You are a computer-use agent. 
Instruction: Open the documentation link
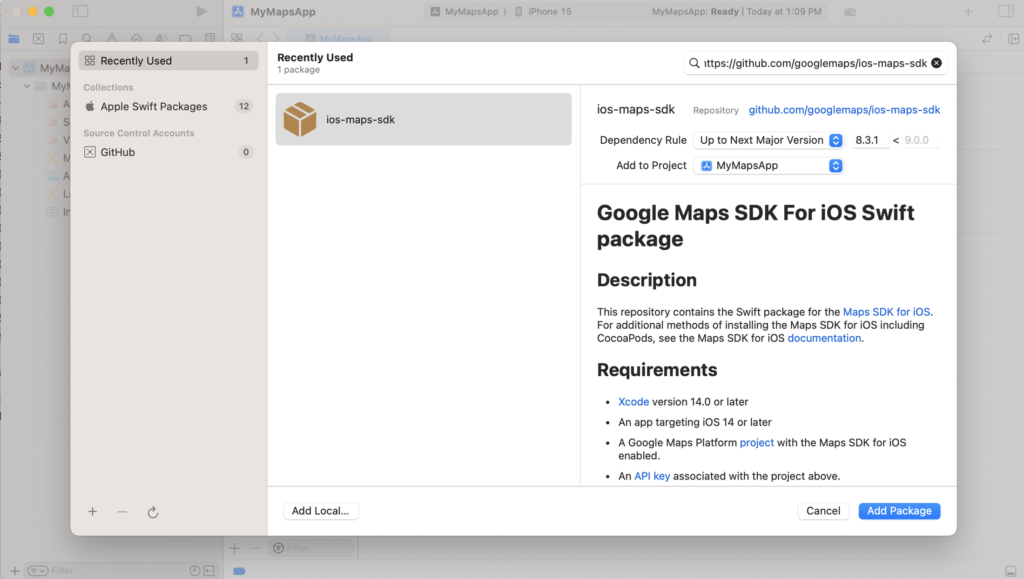pos(824,338)
